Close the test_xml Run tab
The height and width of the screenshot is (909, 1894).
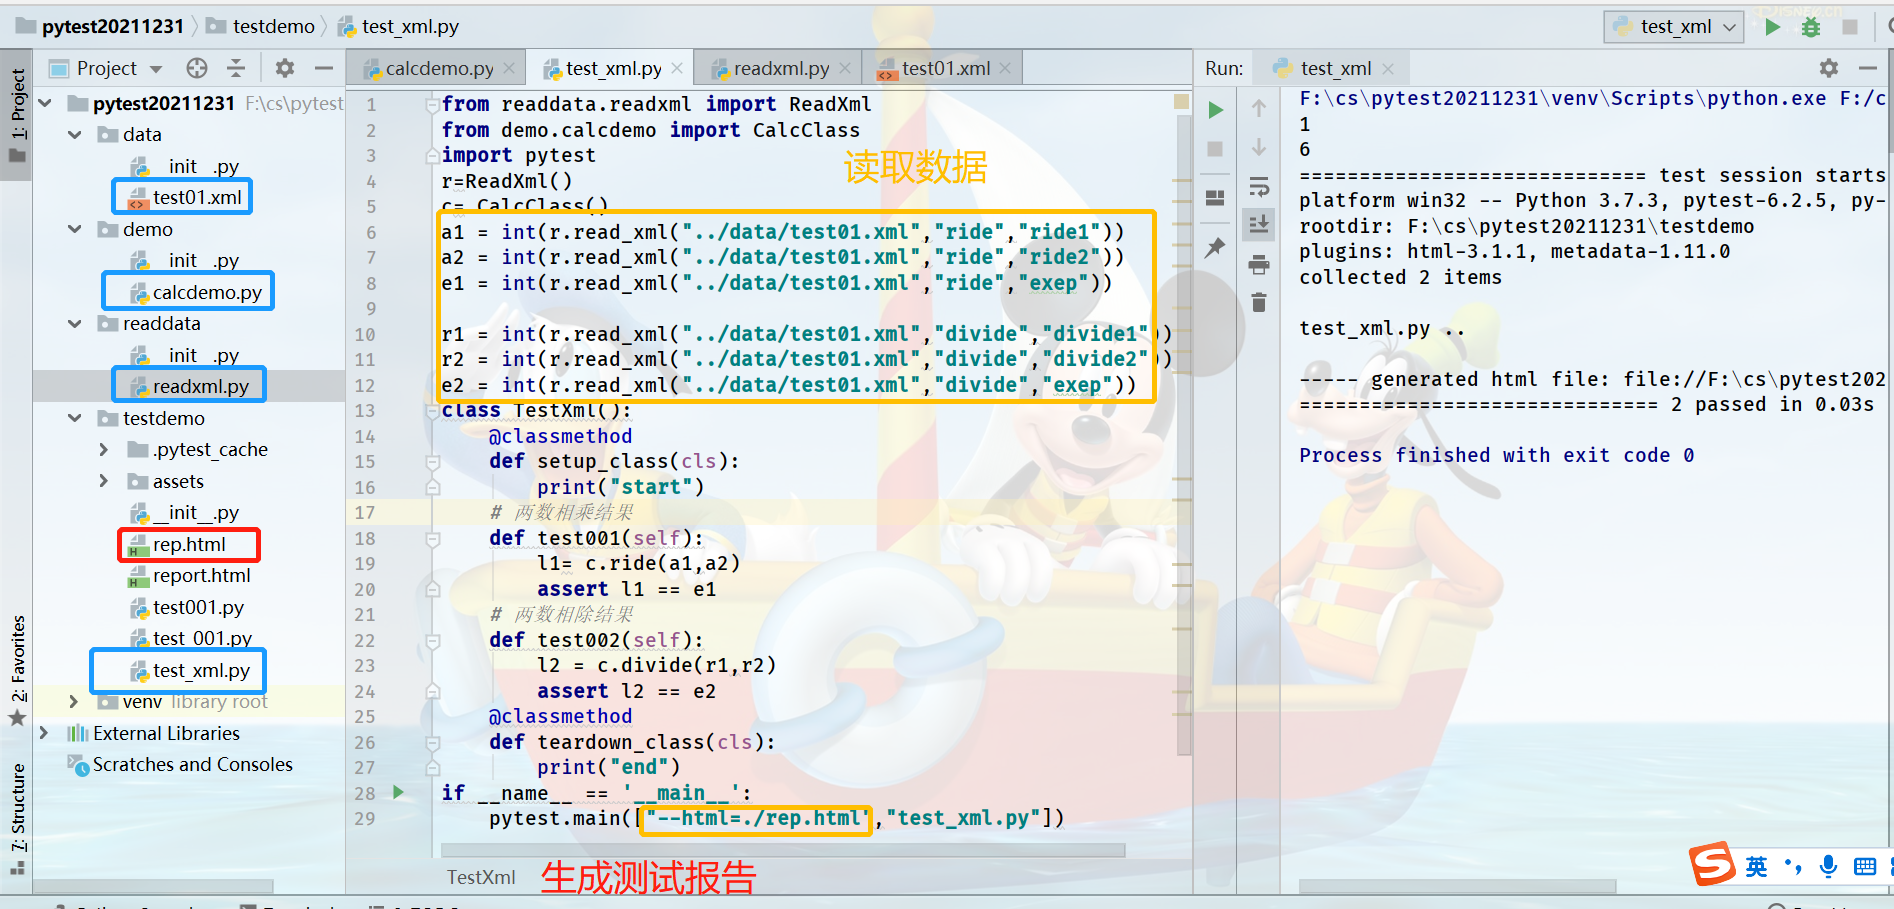point(1388,68)
